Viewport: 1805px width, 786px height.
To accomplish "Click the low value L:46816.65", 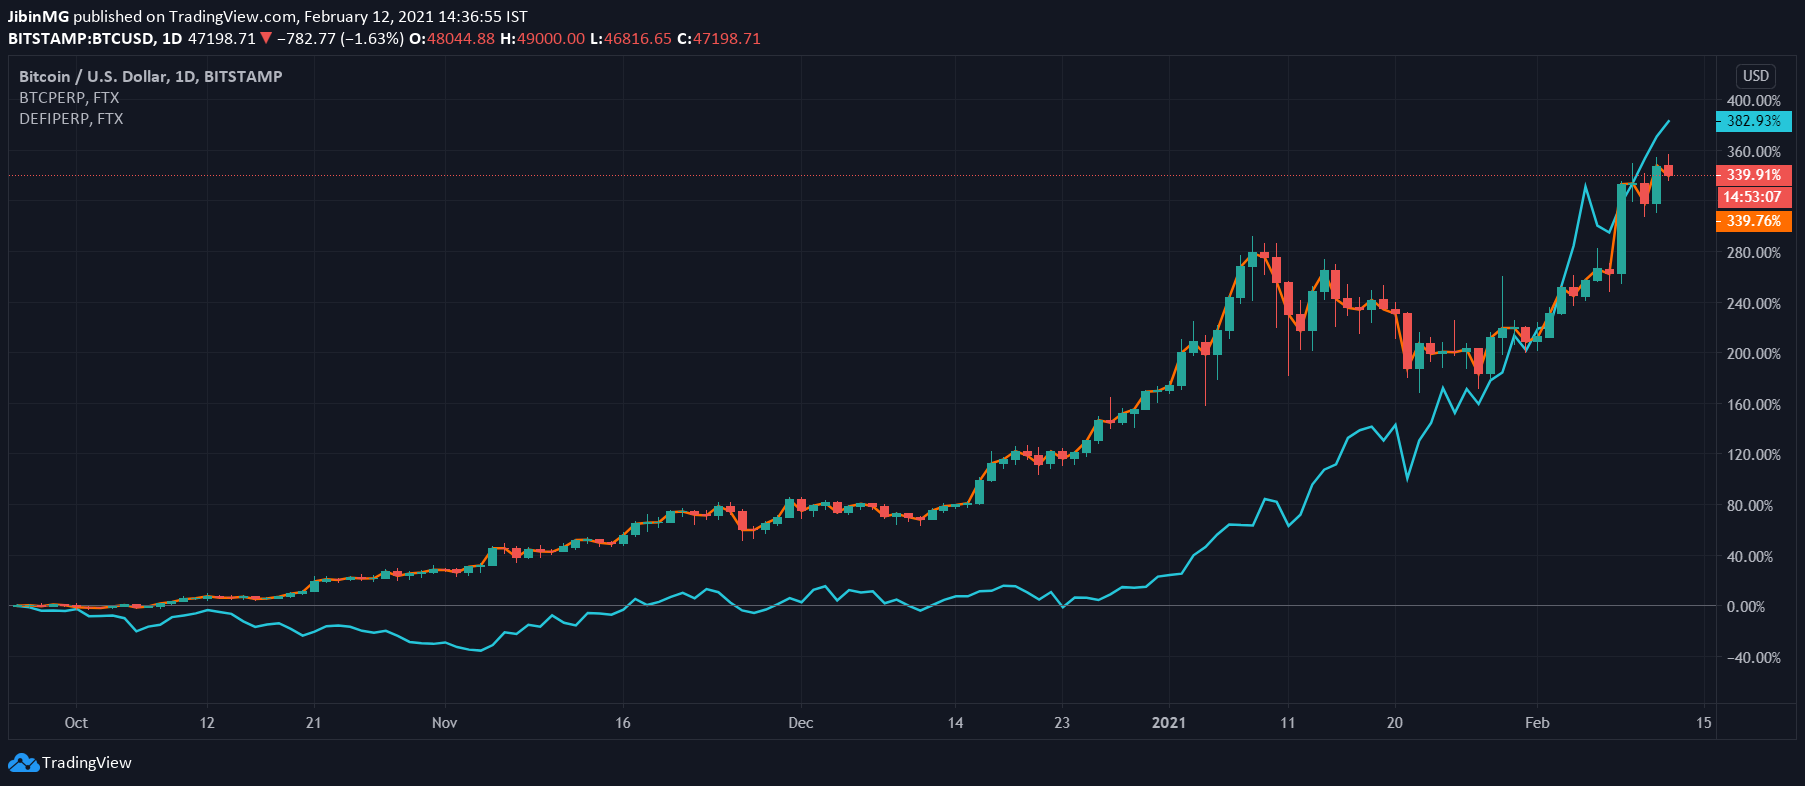I will click(x=631, y=39).
